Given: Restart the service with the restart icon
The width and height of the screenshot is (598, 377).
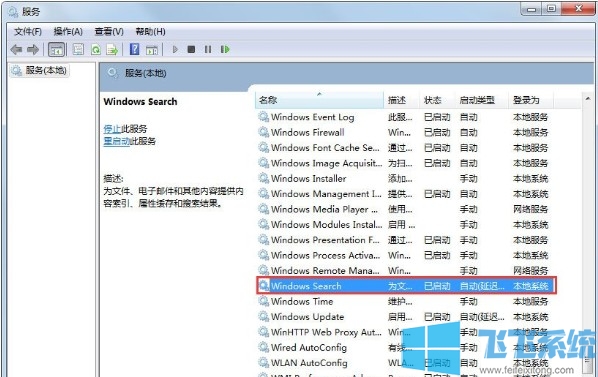Looking at the screenshot, I should 225,50.
